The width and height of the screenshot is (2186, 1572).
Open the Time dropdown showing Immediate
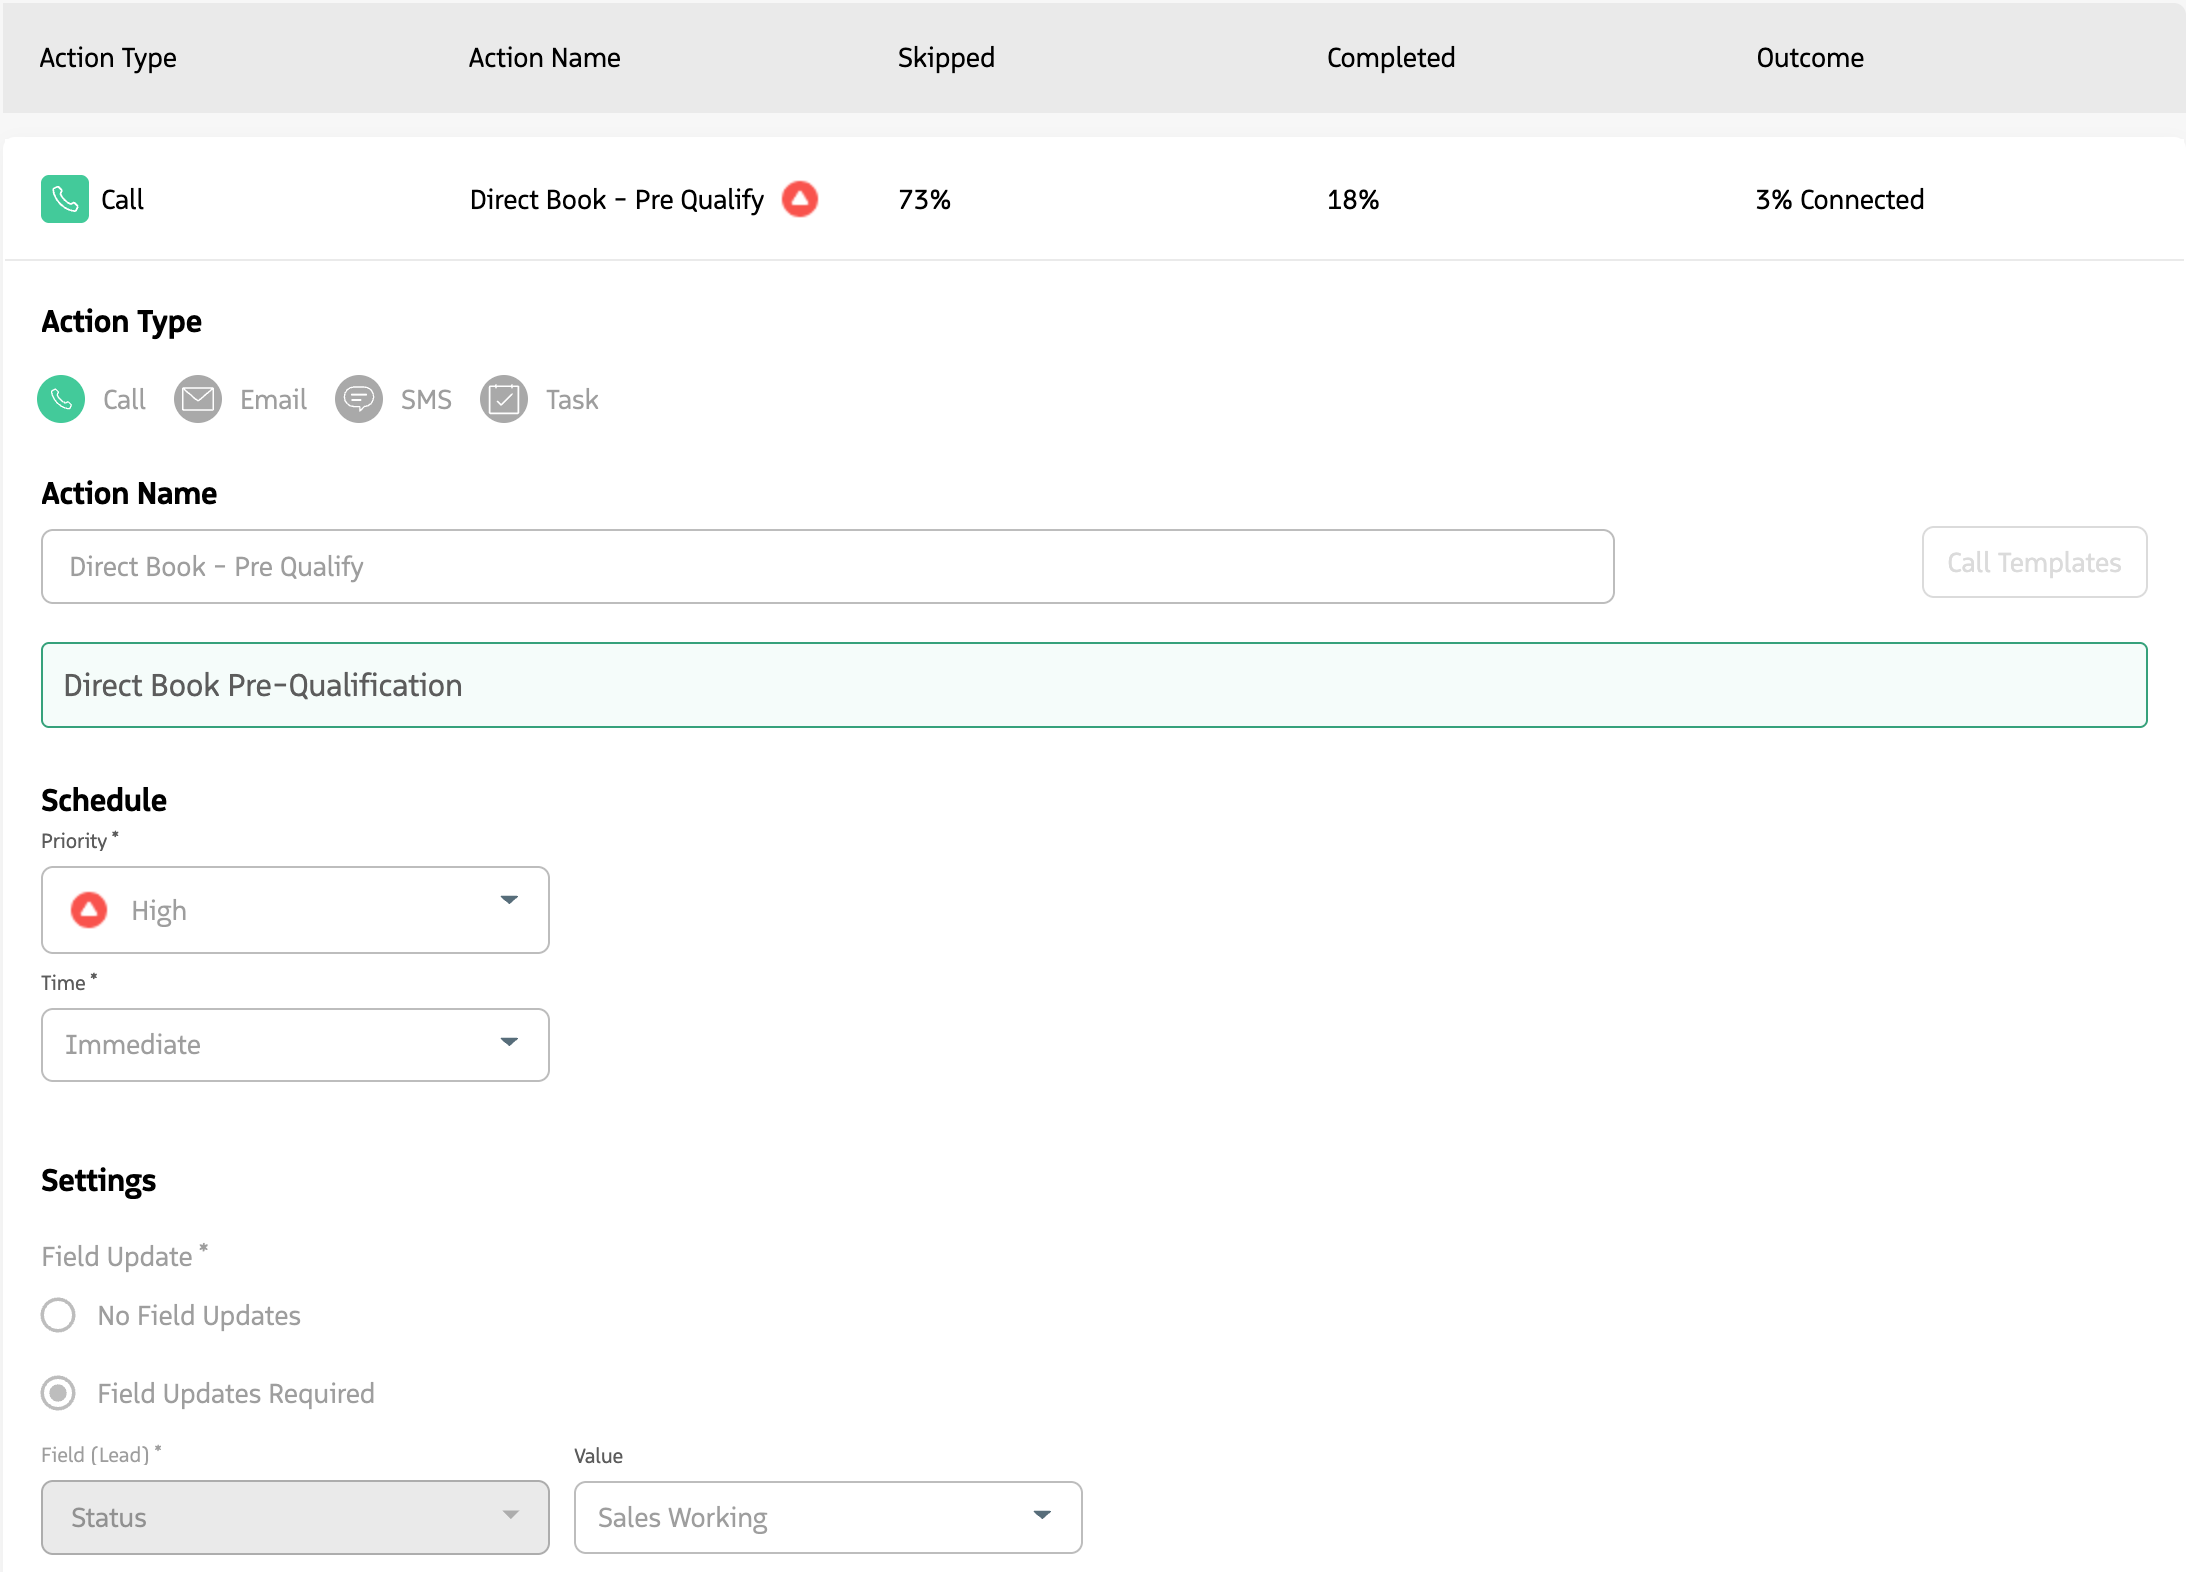[x=295, y=1044]
